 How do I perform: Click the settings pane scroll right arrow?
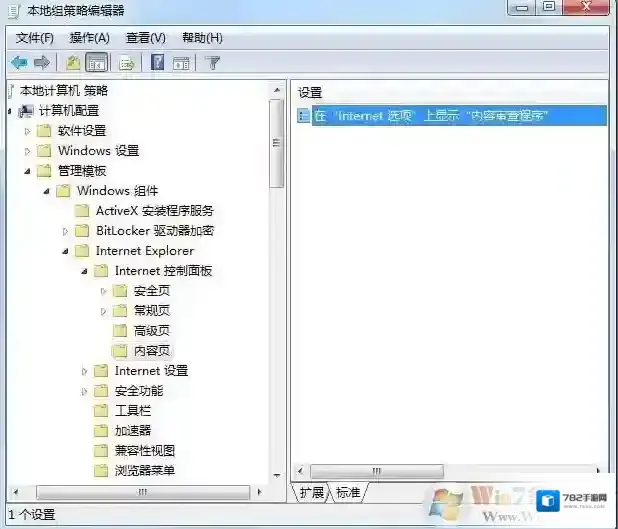598,471
